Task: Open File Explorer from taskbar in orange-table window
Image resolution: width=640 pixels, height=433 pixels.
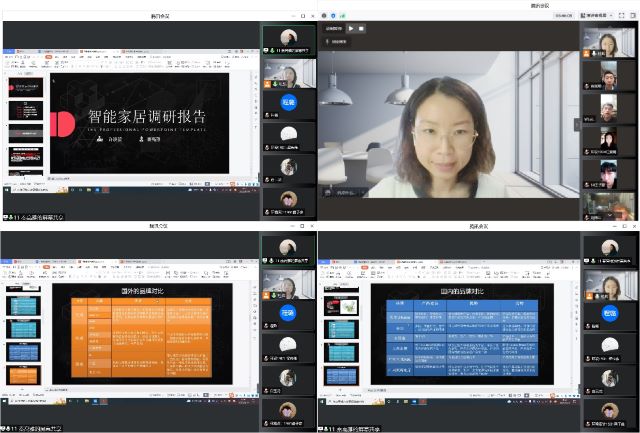Action: (x=87, y=402)
